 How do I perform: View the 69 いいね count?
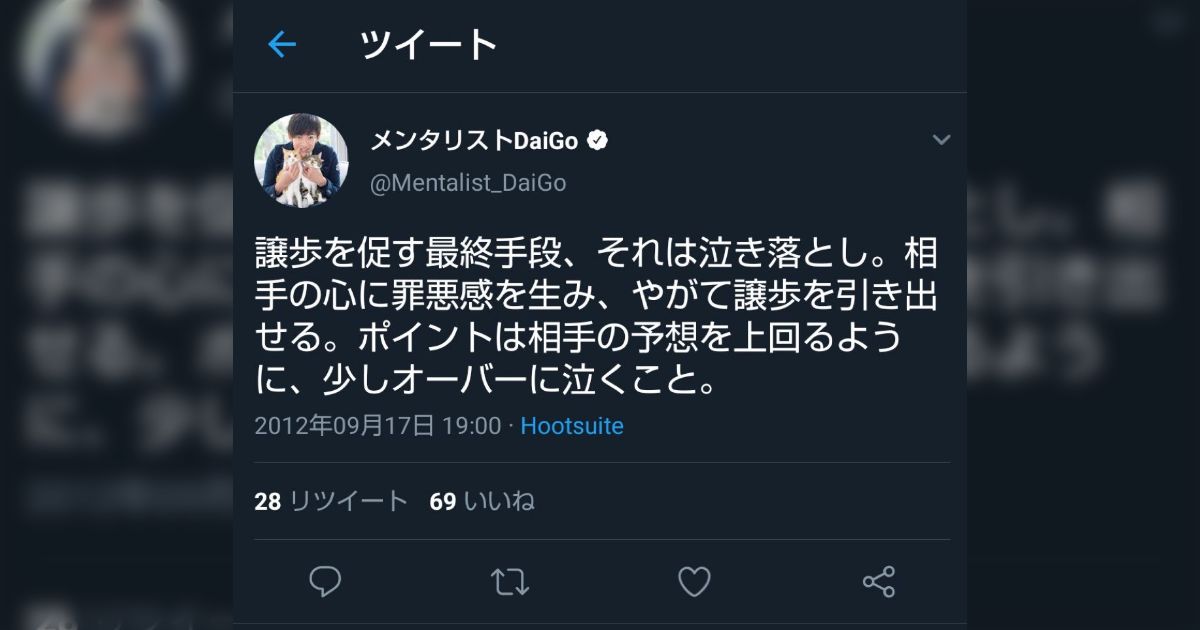(x=483, y=500)
